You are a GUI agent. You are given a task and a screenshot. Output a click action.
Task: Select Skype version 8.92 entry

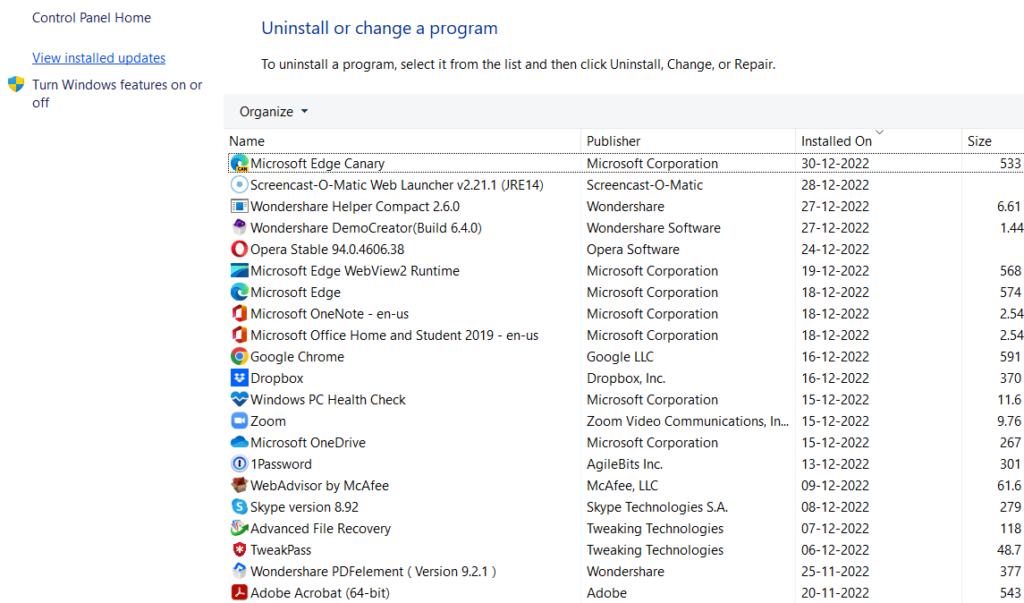[x=304, y=507]
